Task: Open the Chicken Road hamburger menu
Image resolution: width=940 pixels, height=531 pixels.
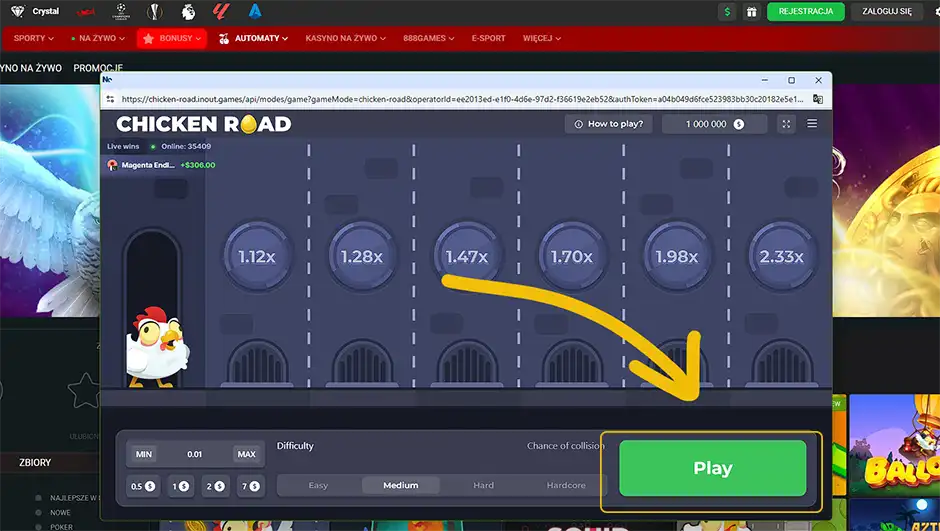Action: click(812, 123)
